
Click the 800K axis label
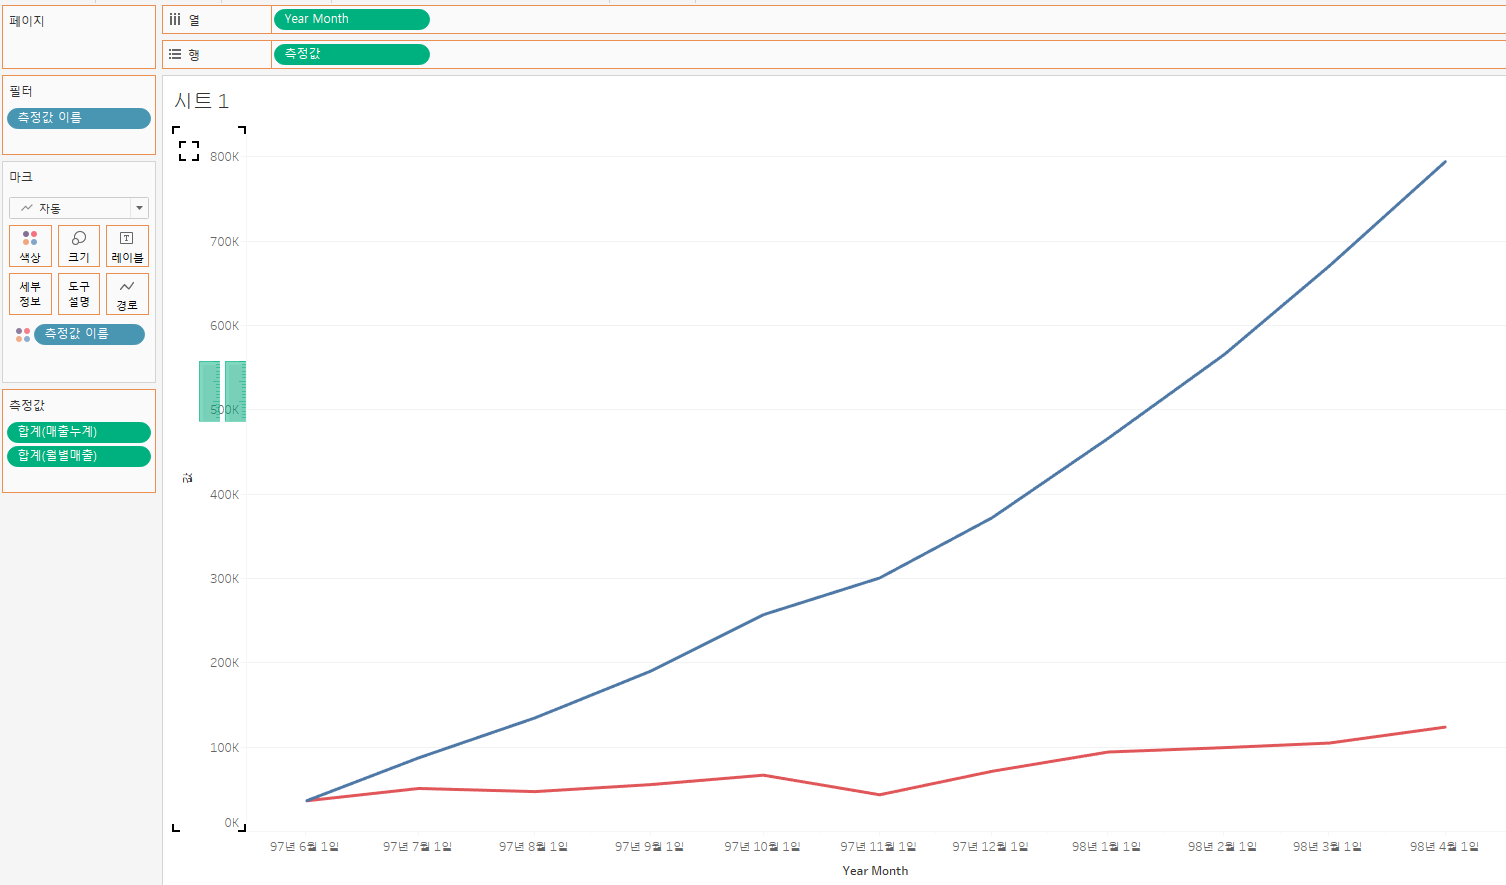coord(224,157)
